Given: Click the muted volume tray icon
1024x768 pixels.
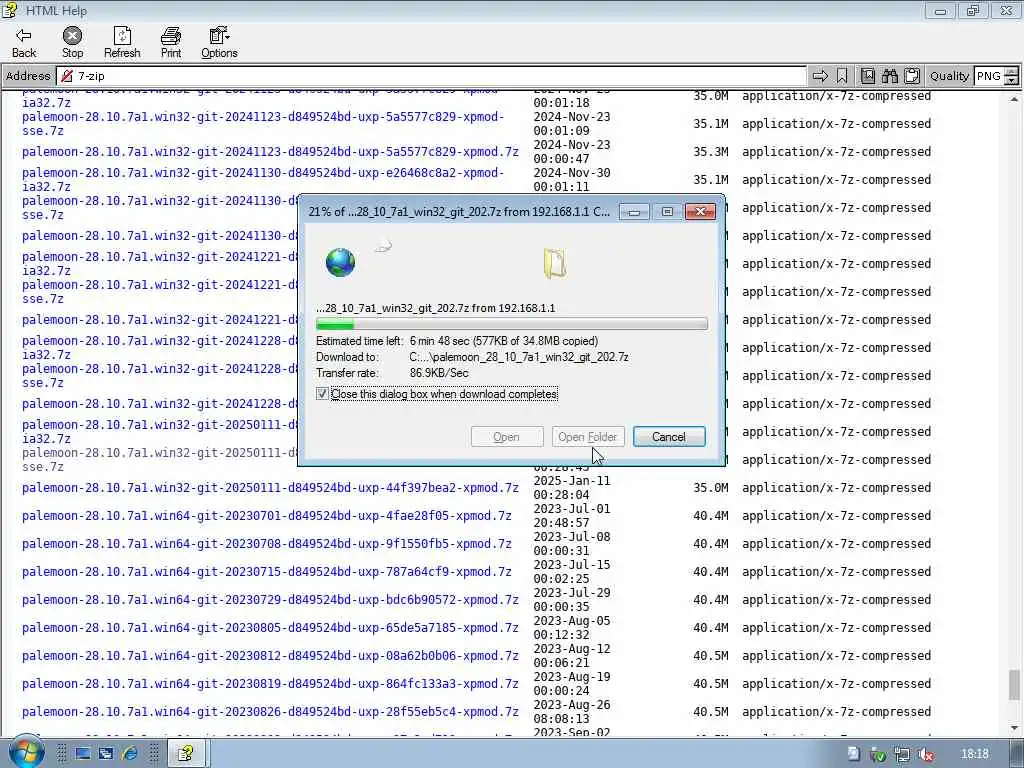Looking at the screenshot, I should 925,755.
